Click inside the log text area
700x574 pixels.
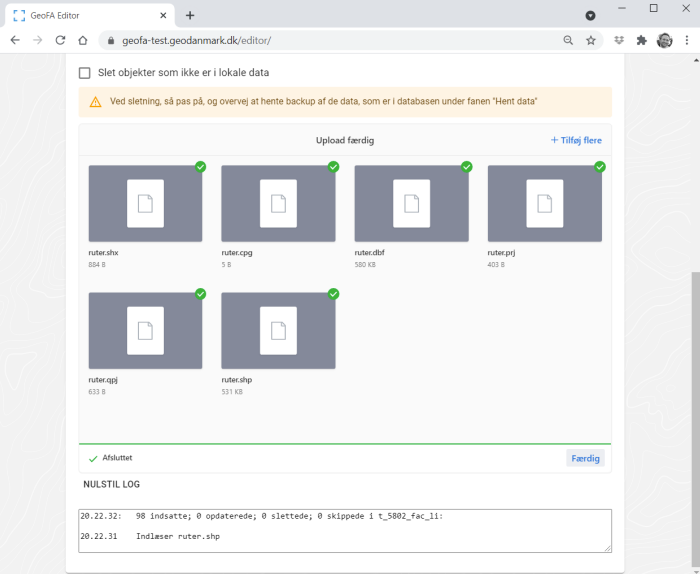[345, 531]
